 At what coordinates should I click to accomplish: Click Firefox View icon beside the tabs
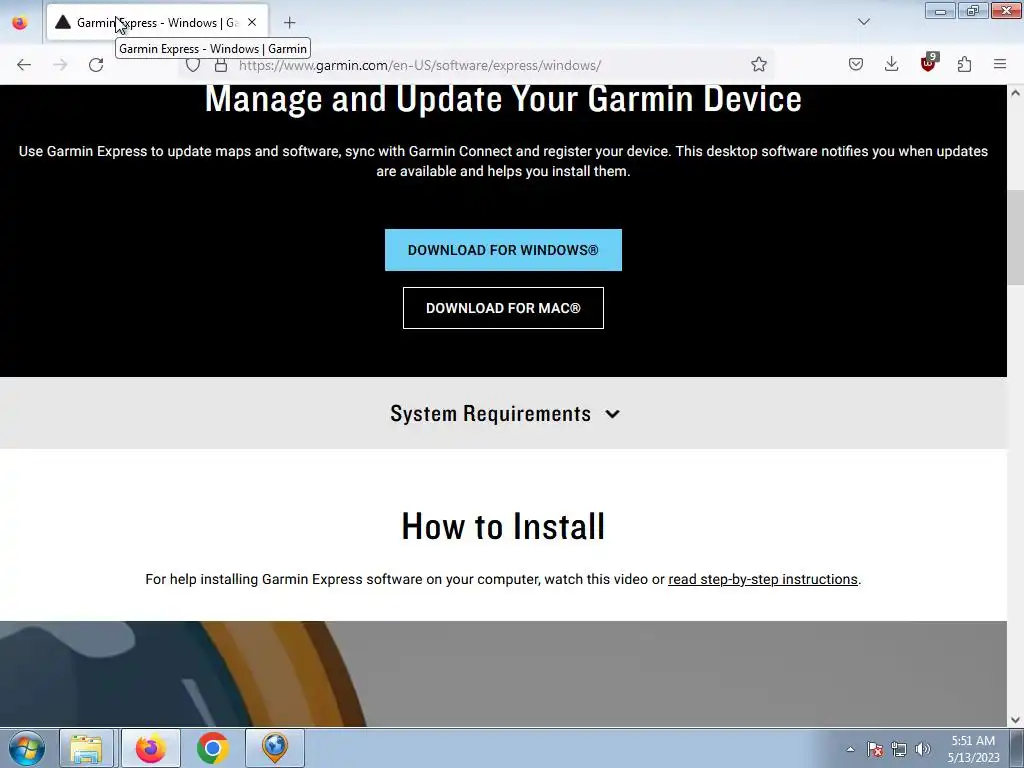pyautogui.click(x=20, y=22)
